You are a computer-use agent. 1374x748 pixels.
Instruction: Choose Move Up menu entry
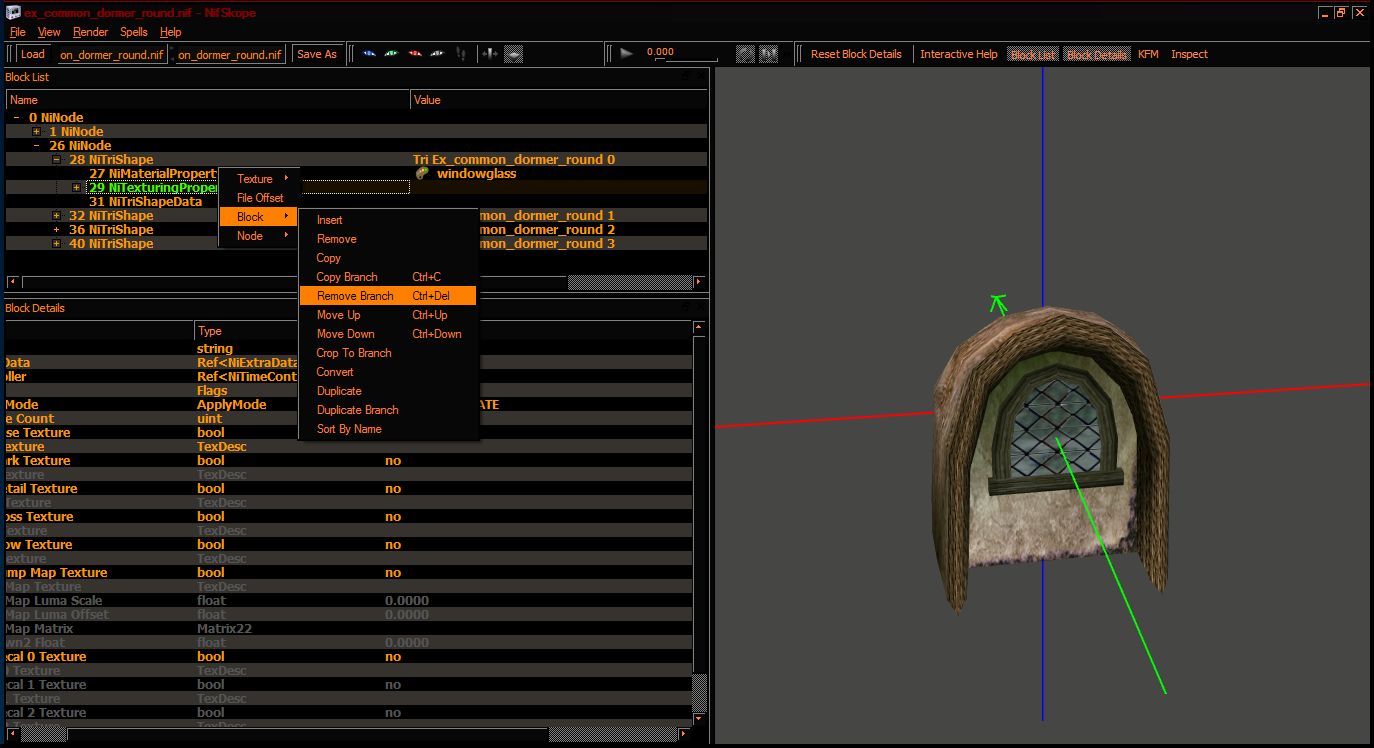point(388,315)
